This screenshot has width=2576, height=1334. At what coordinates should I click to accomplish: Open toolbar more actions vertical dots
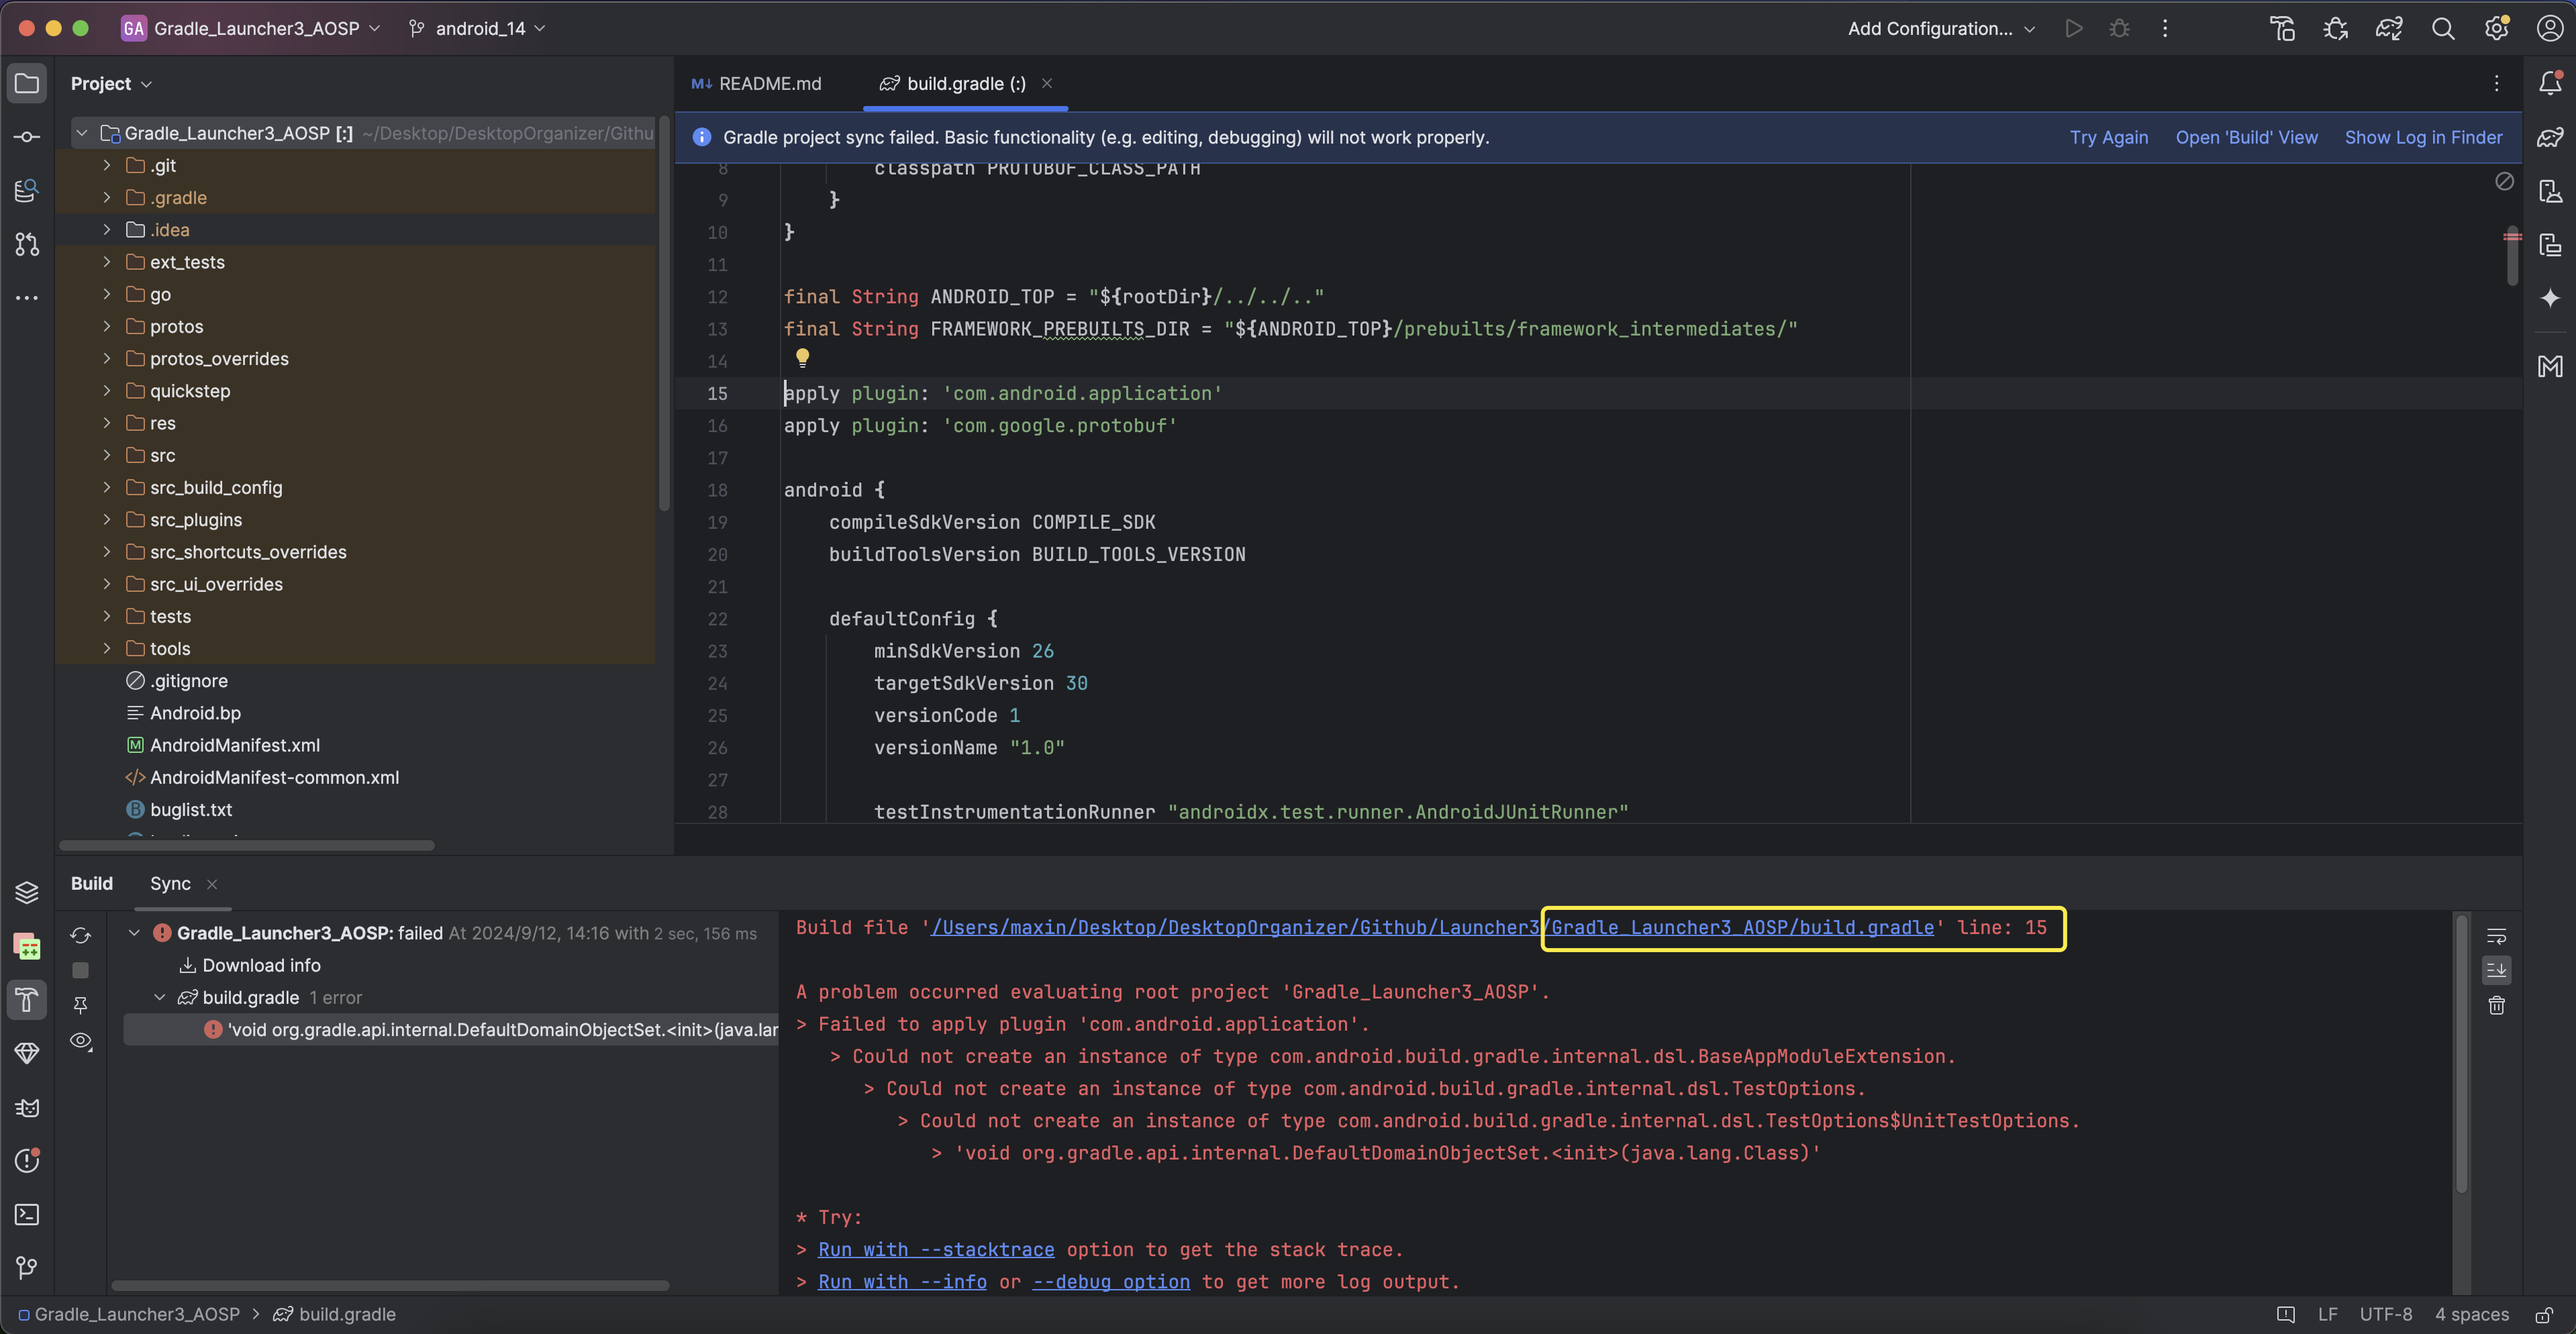(2165, 28)
